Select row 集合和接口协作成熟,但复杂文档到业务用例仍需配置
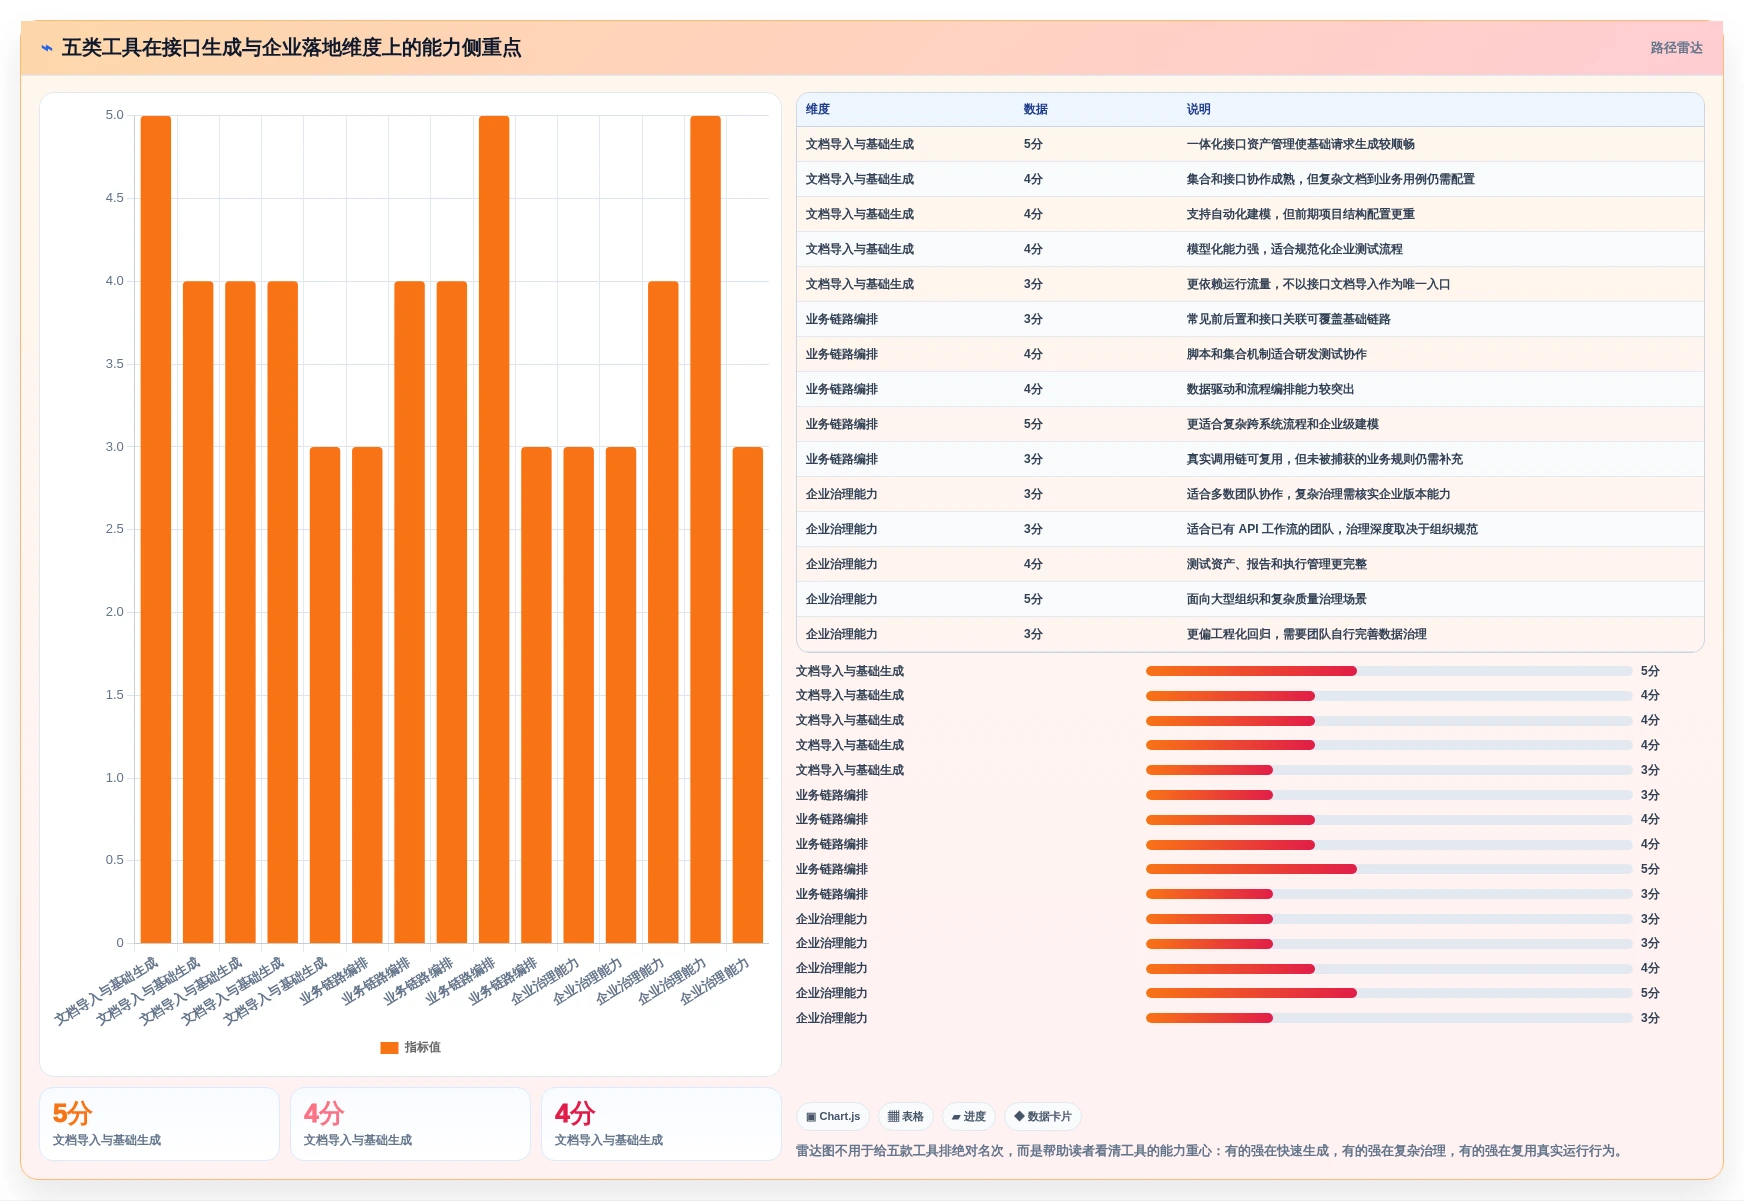1744x1201 pixels. click(x=1250, y=180)
